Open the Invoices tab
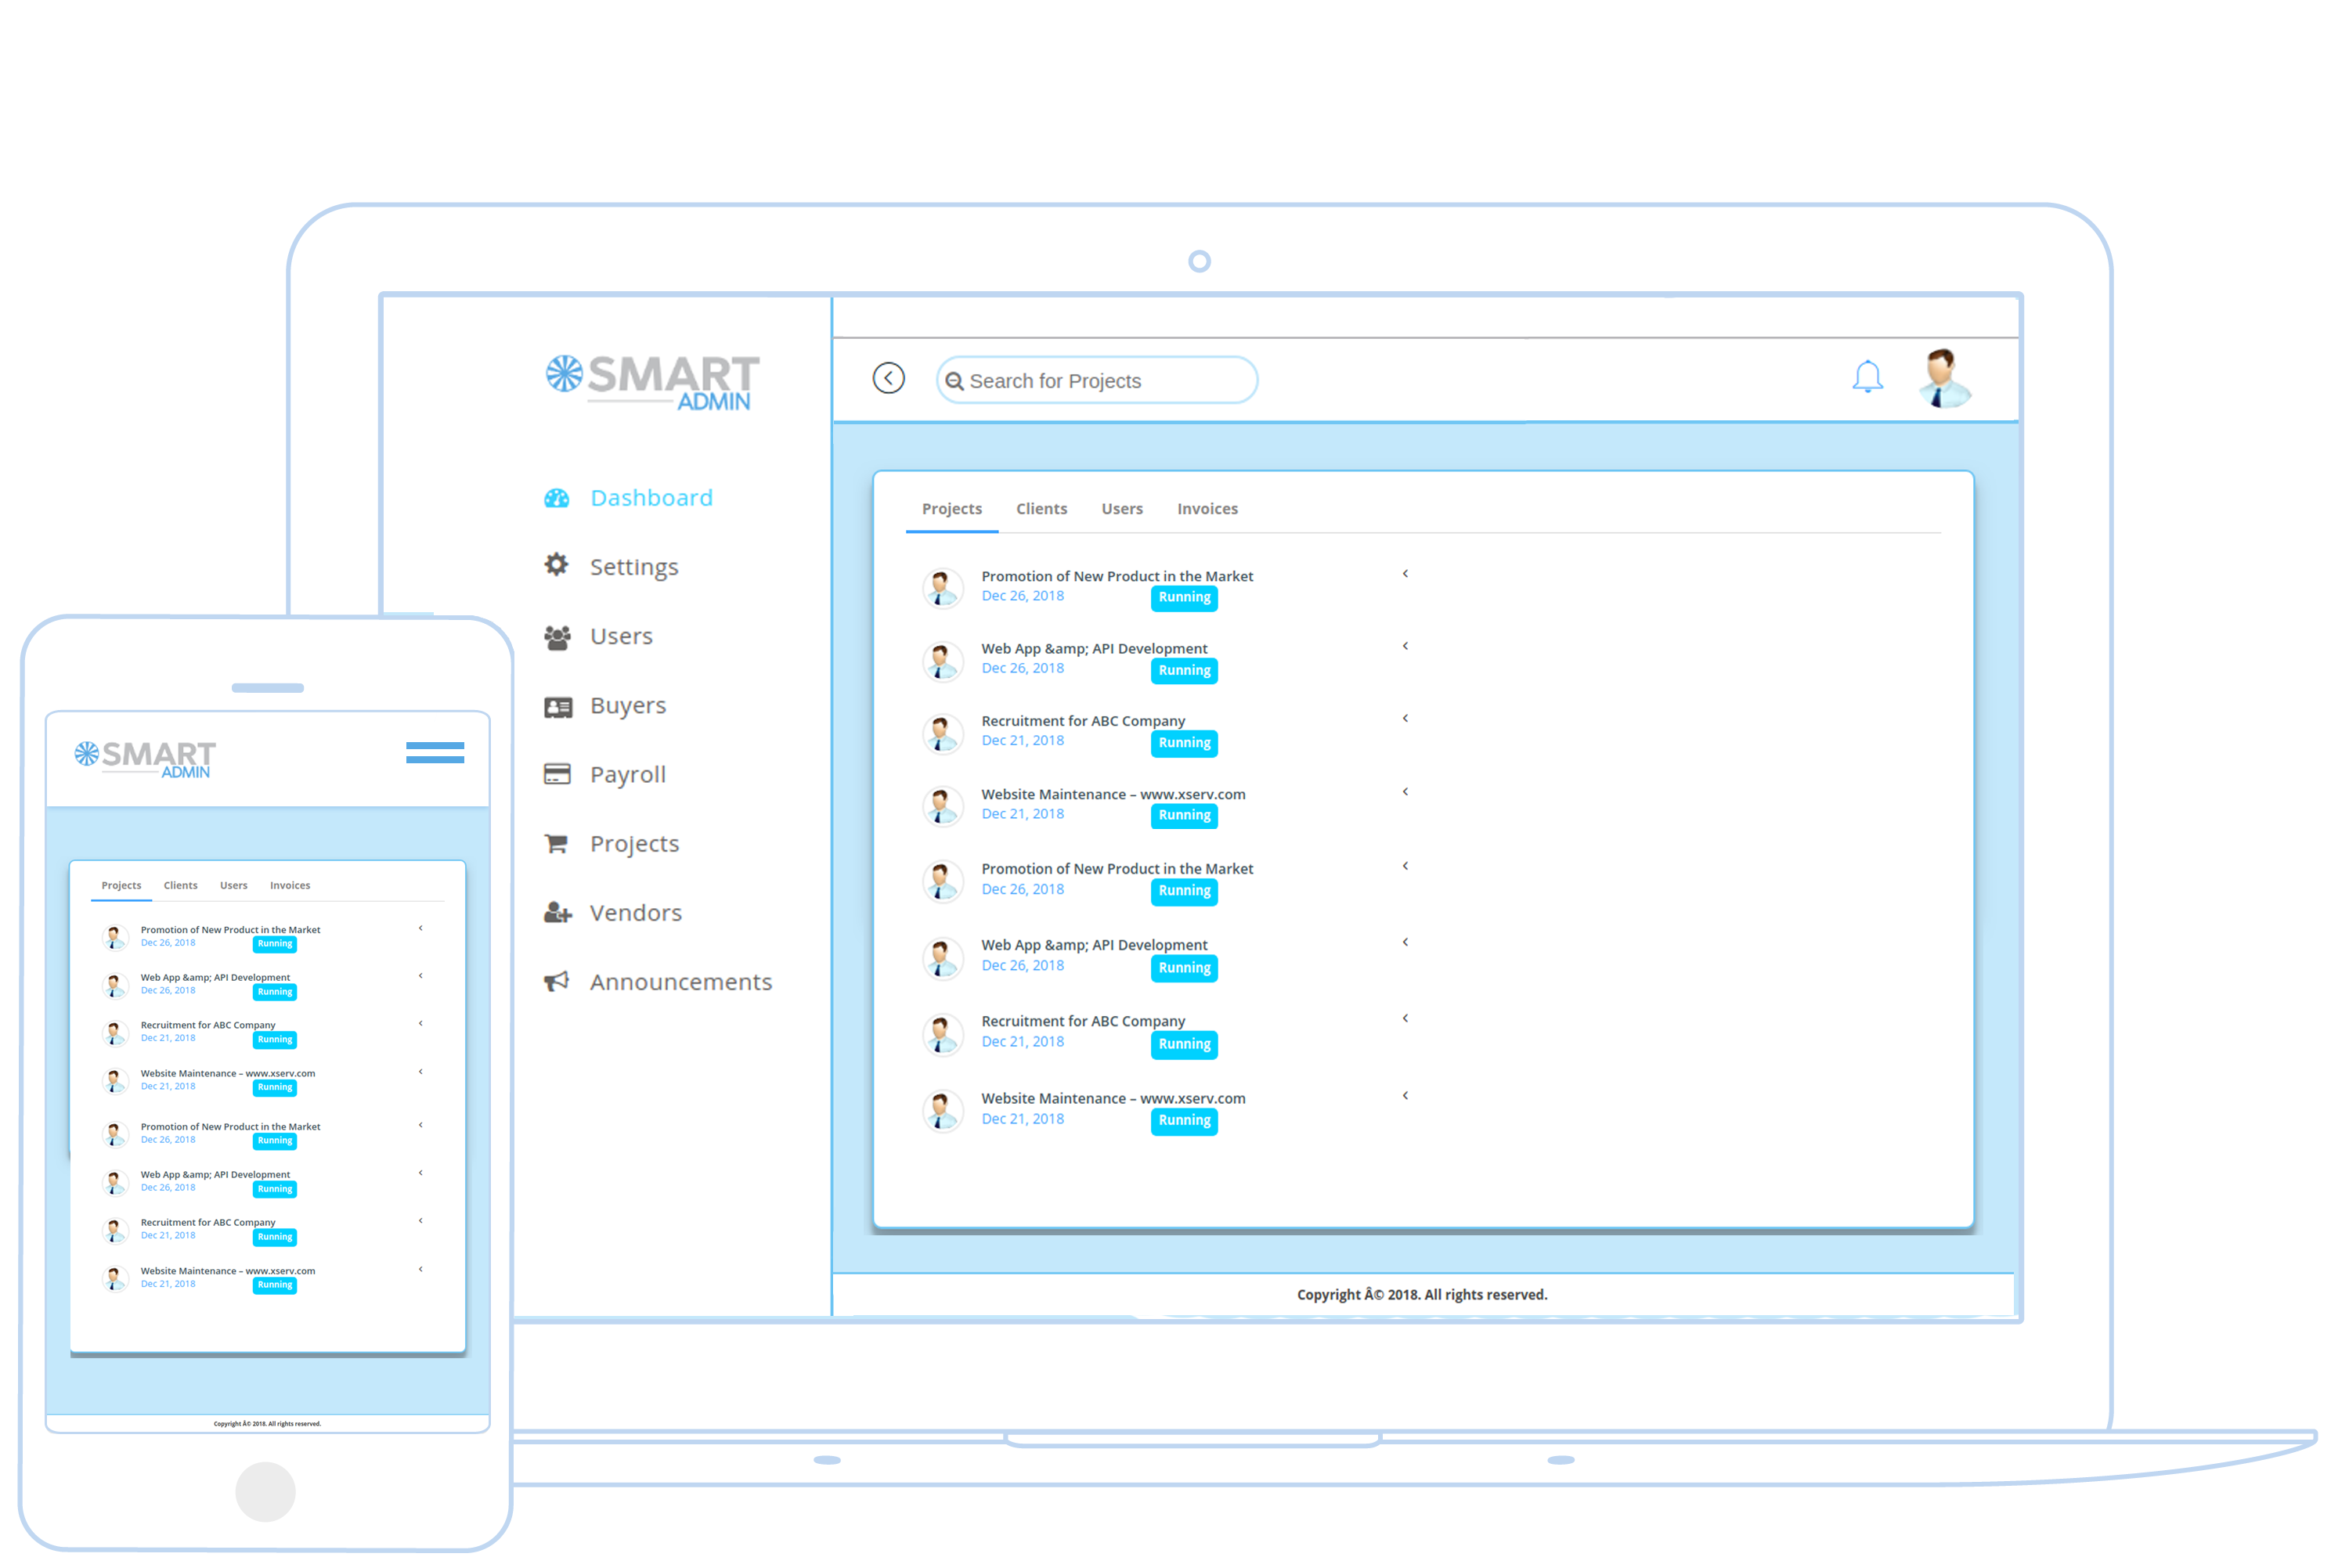 (1207, 508)
